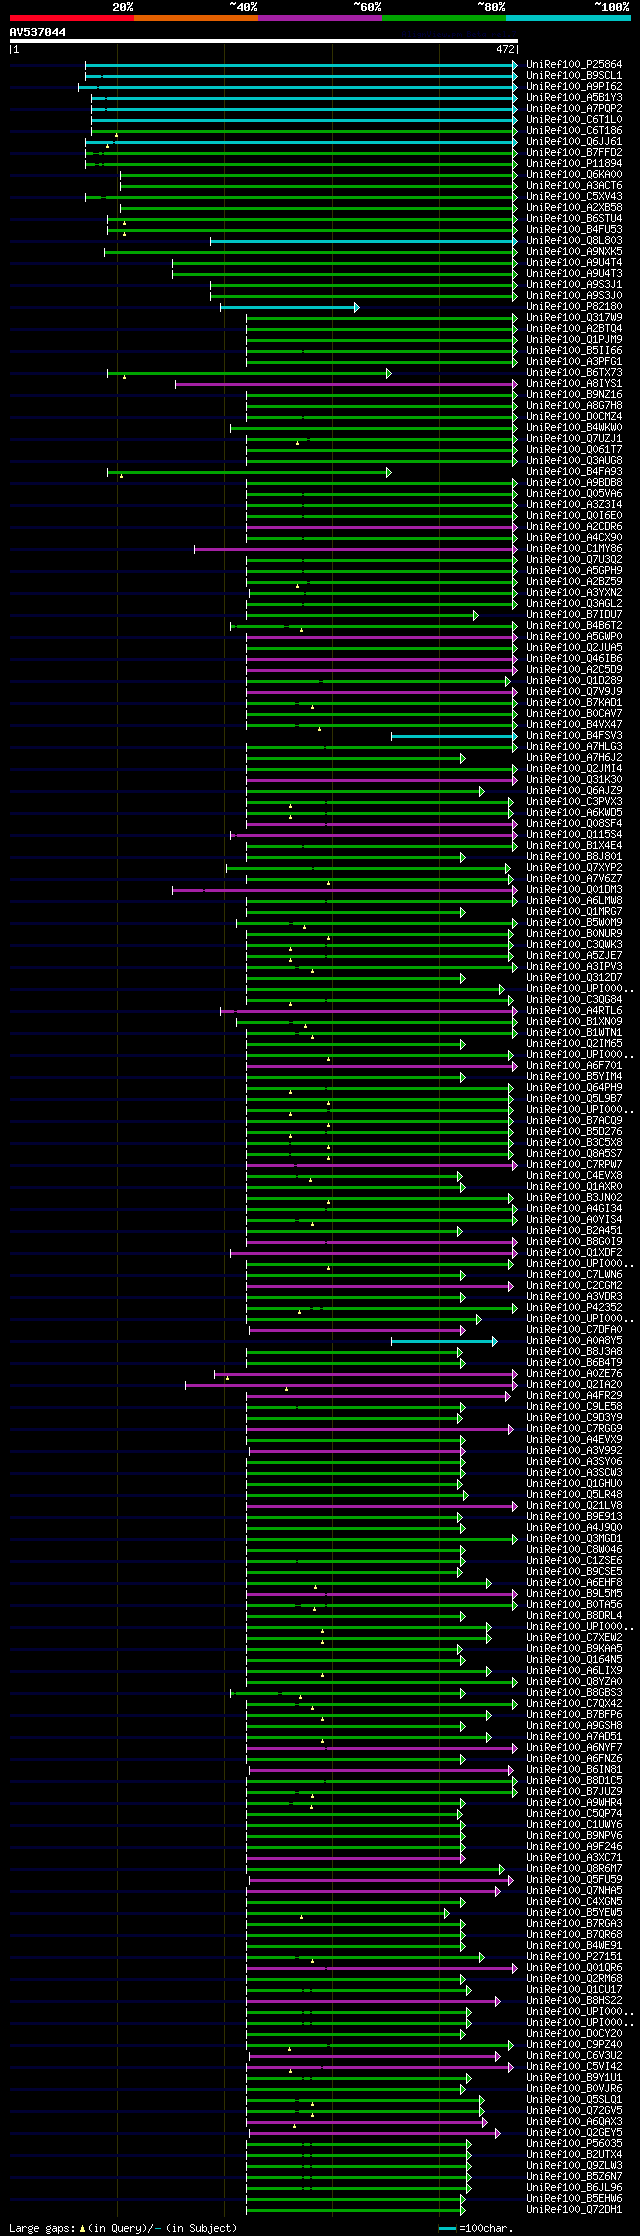
Task: Click hit name UniRef100_C5XV43
Action: point(574,197)
